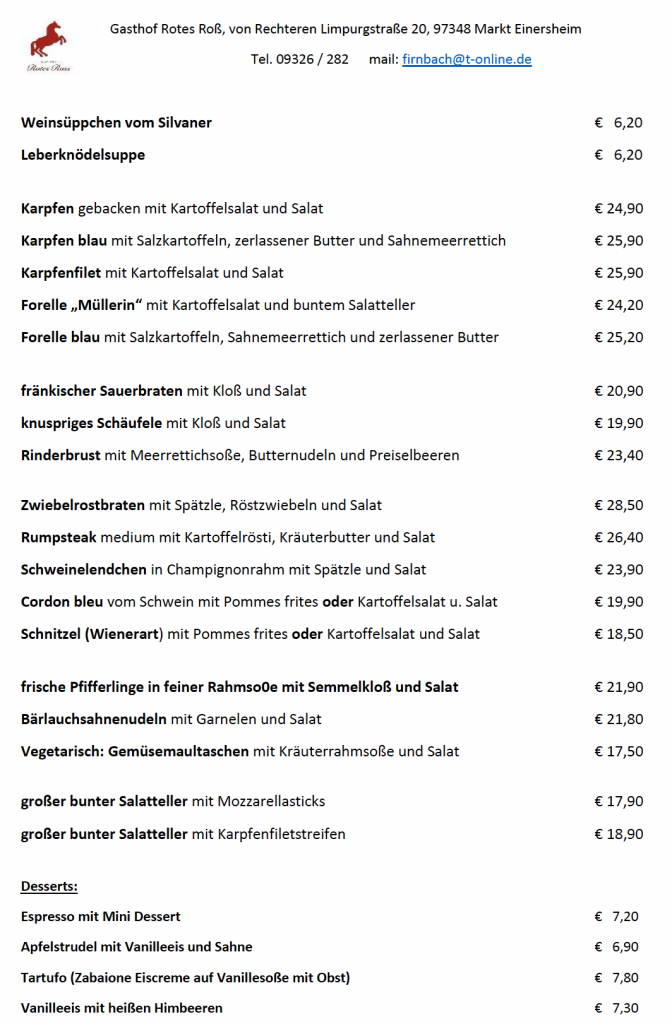
Task: Select Schnitzel (Wienerart) entry
Action: click(250, 633)
